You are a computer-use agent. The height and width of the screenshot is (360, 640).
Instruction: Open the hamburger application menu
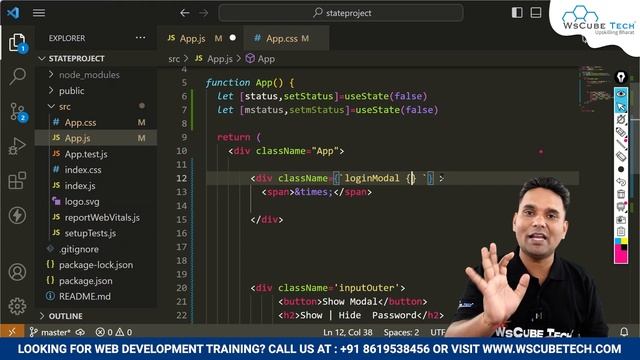pyautogui.click(x=39, y=13)
